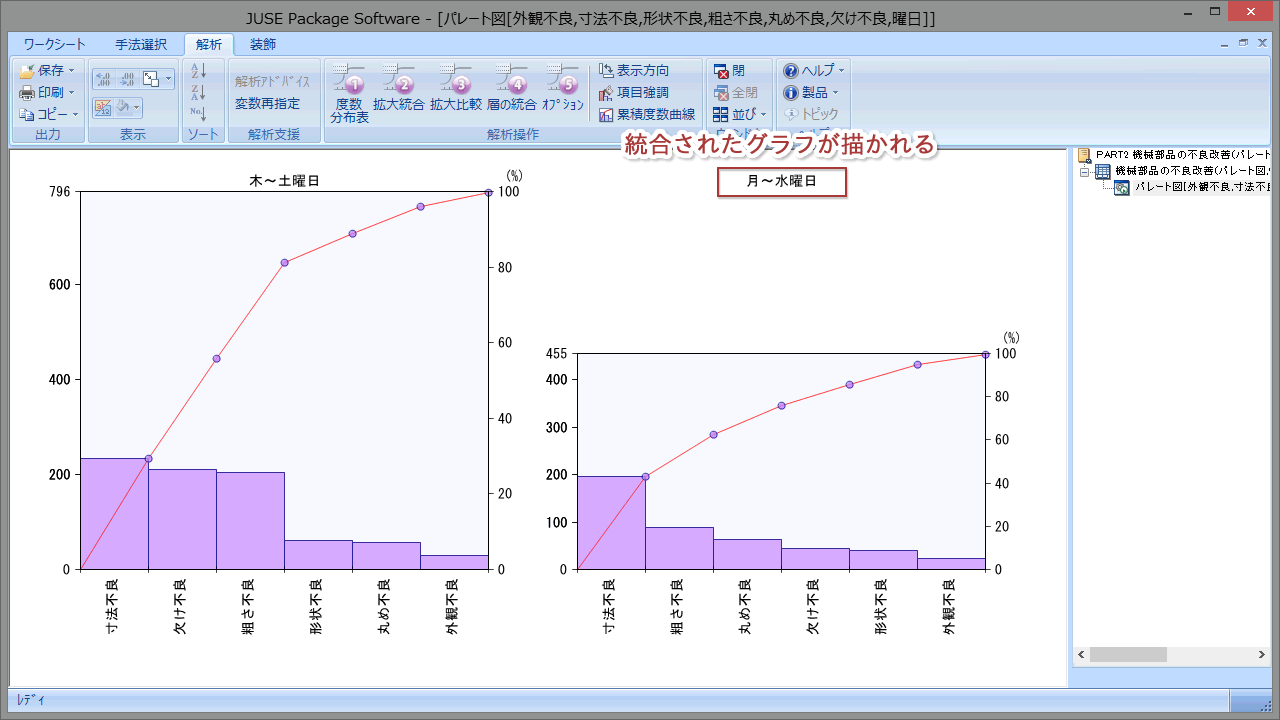Click the tree panel scroll left arrow

[x=1081, y=654]
